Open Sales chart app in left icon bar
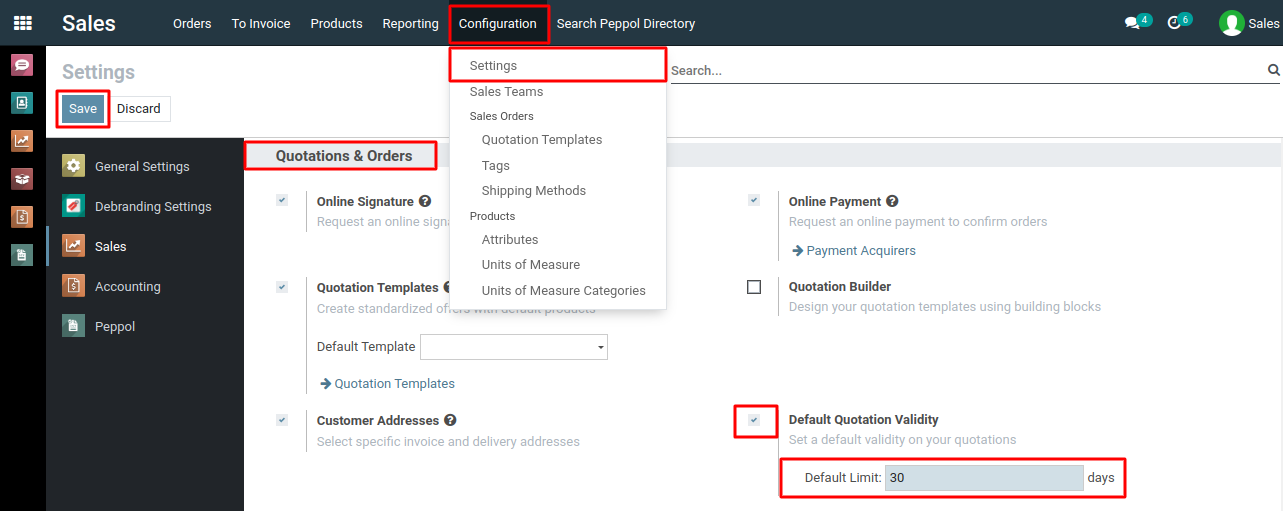 coord(22,141)
